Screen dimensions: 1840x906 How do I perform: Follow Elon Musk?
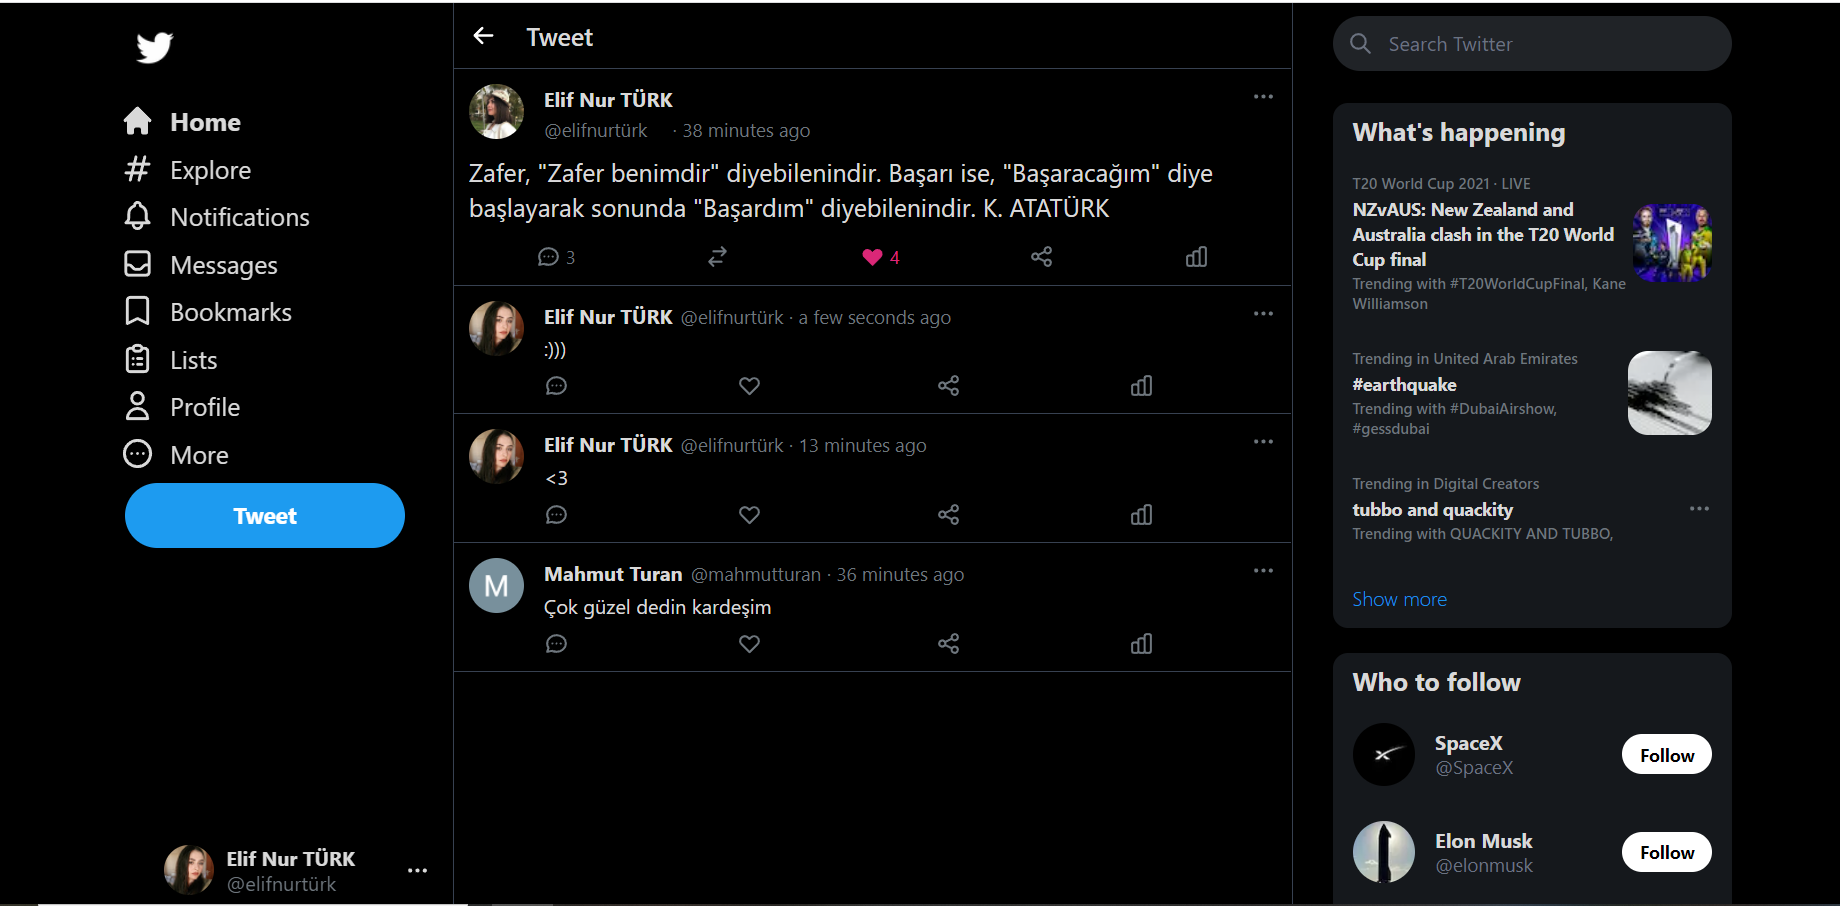click(x=1666, y=852)
